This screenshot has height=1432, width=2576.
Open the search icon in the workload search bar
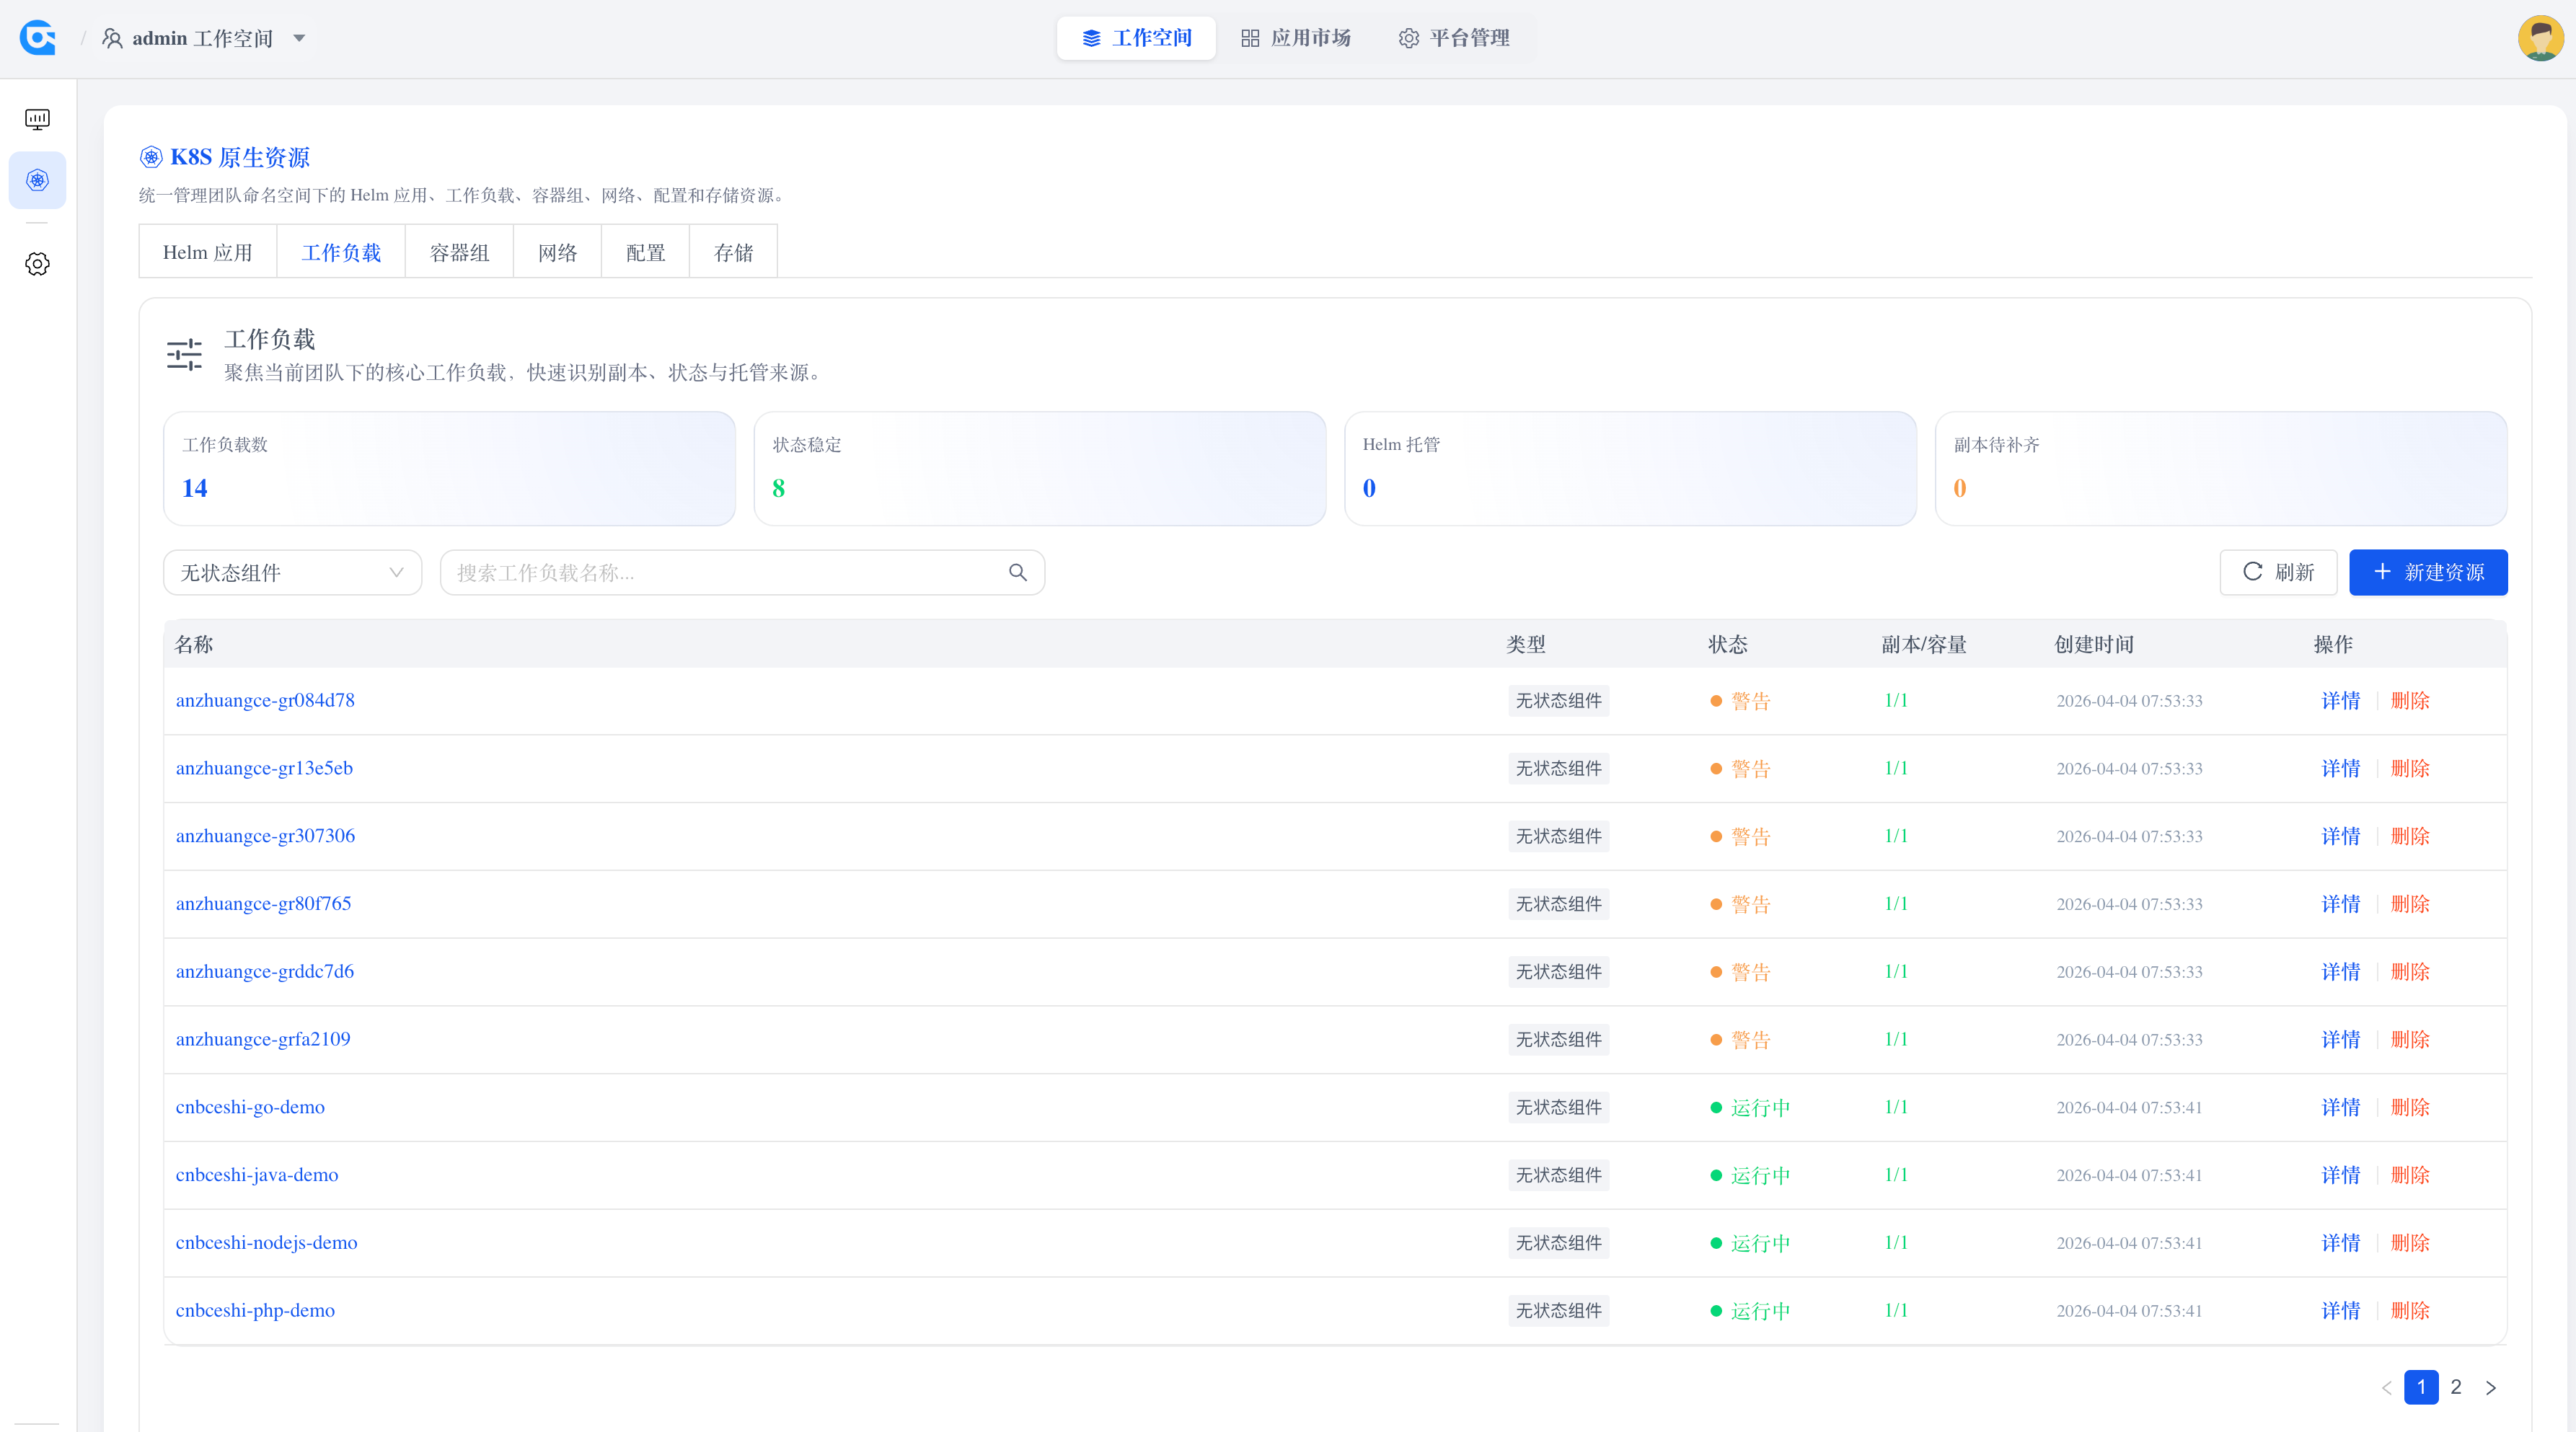[1018, 572]
